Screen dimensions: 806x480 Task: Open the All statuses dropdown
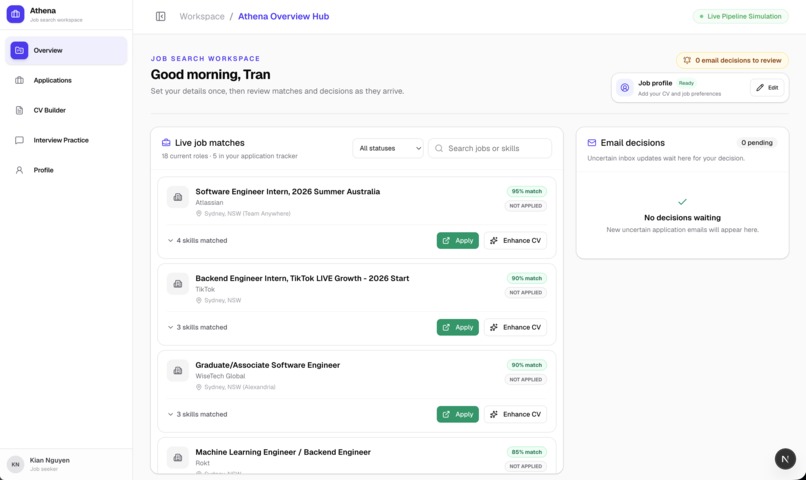(x=388, y=148)
